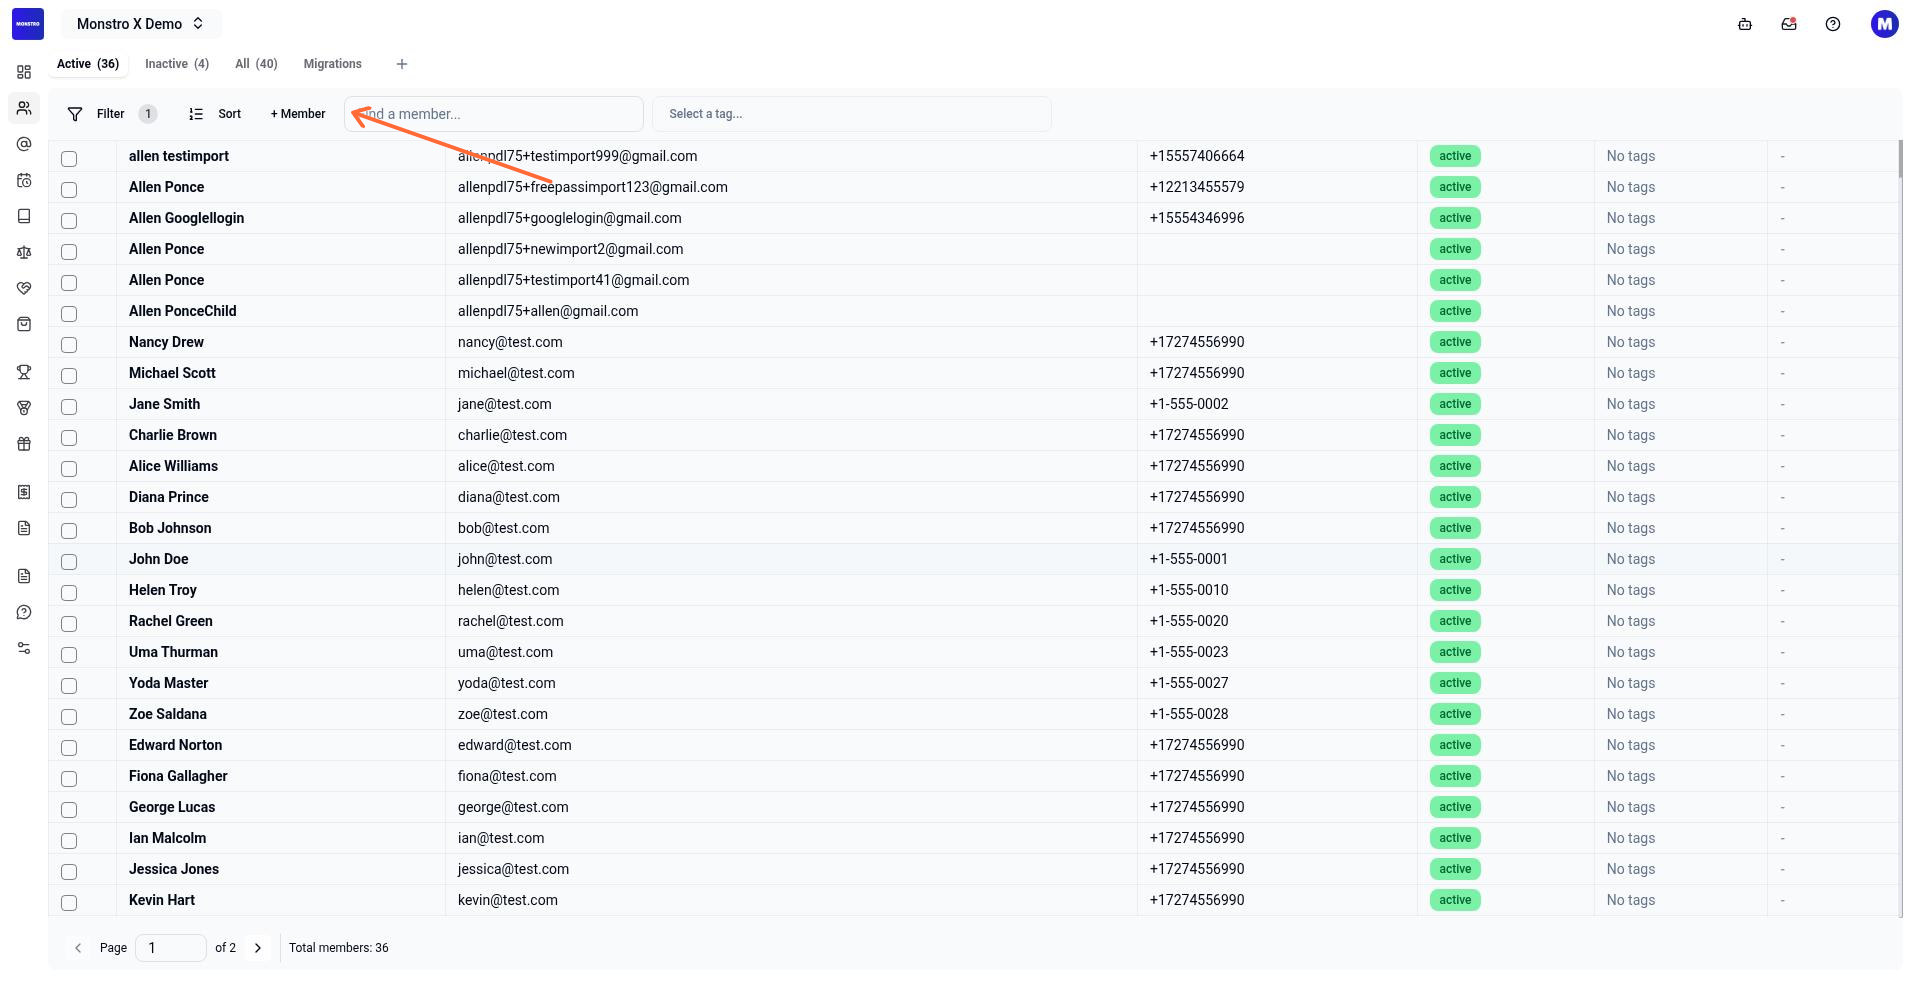The image size is (1911, 988).
Task: Click the plus icon to add a tab
Action: (402, 64)
